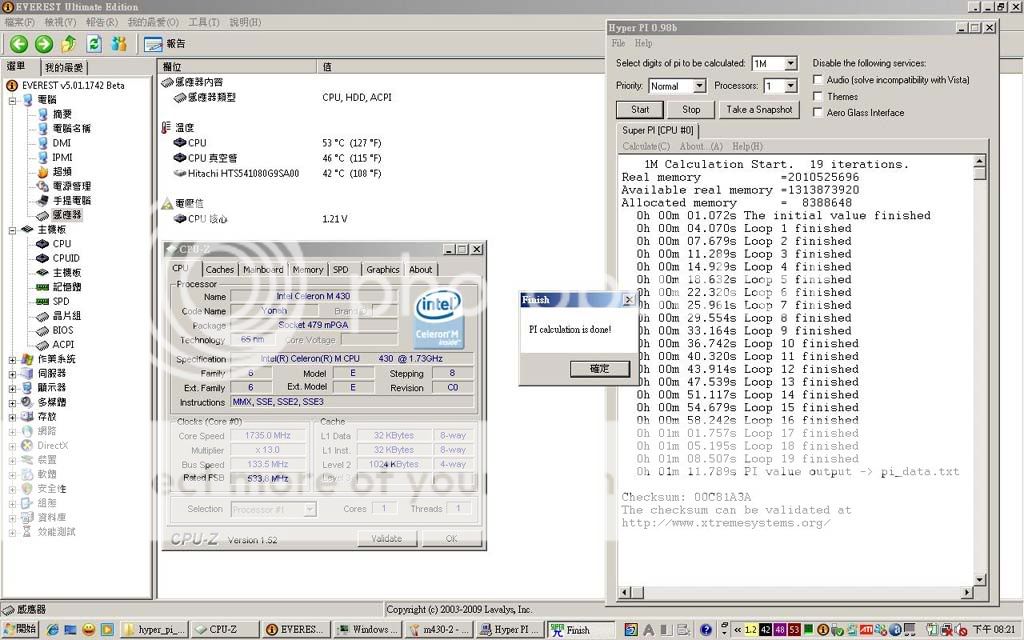Select the 電源管理 power management icon
Viewport: 1024px width, 640px height.
point(42,186)
